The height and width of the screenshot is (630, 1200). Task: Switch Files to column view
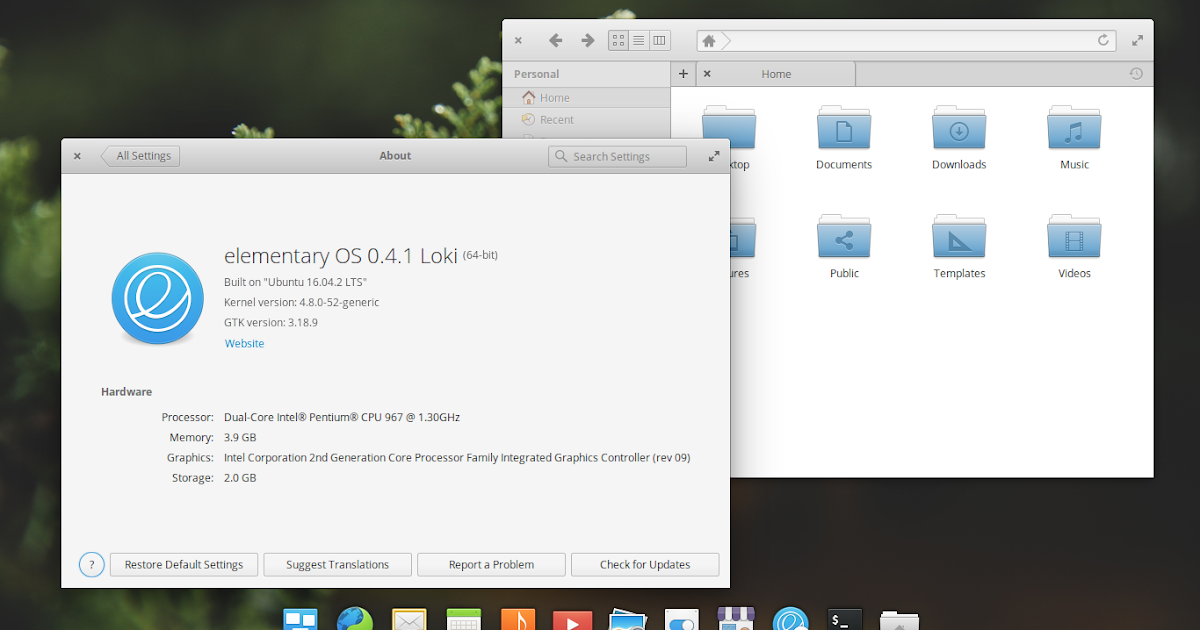pos(658,41)
